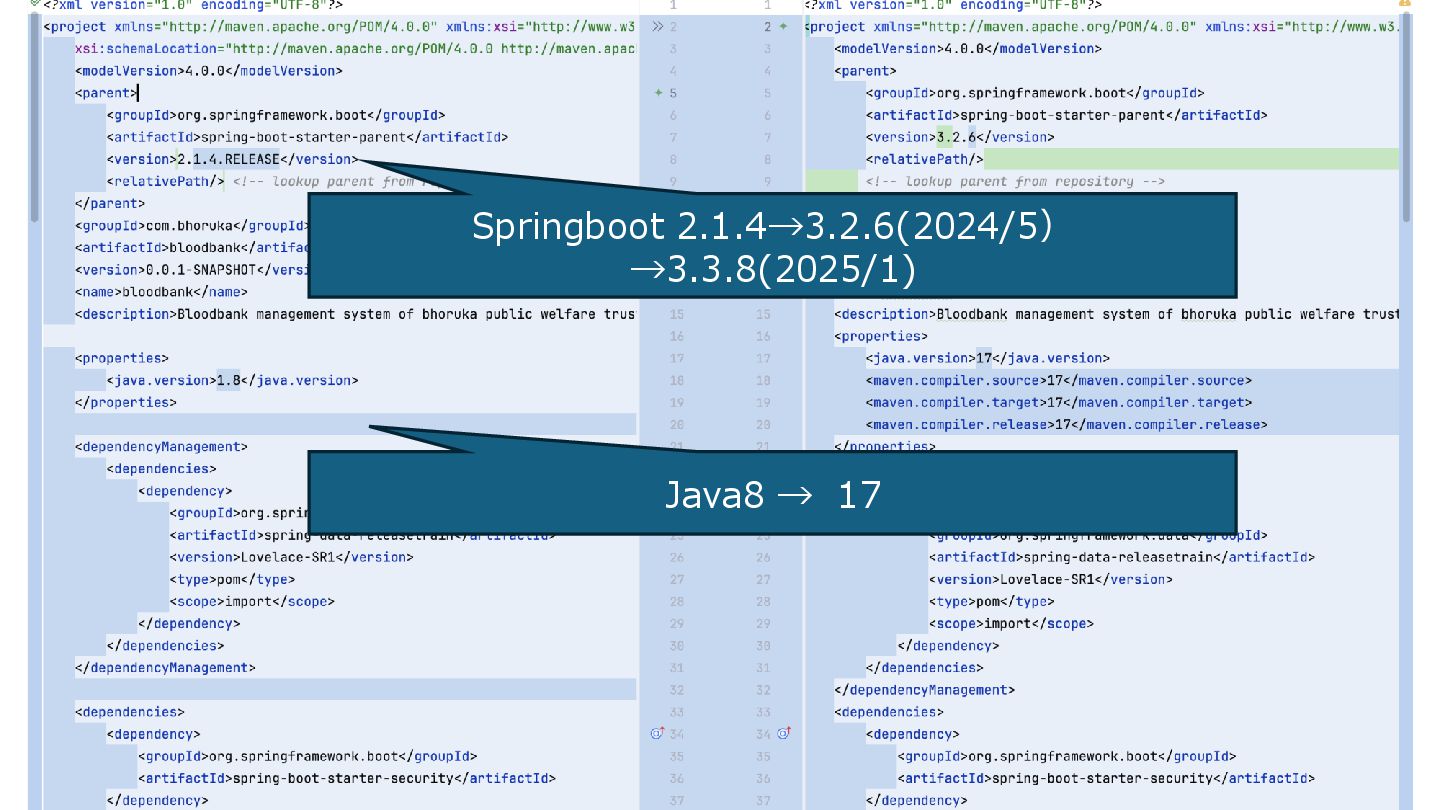This screenshot has height=810, width=1440.
Task: Click scope import line in left pane
Action: coord(252,601)
